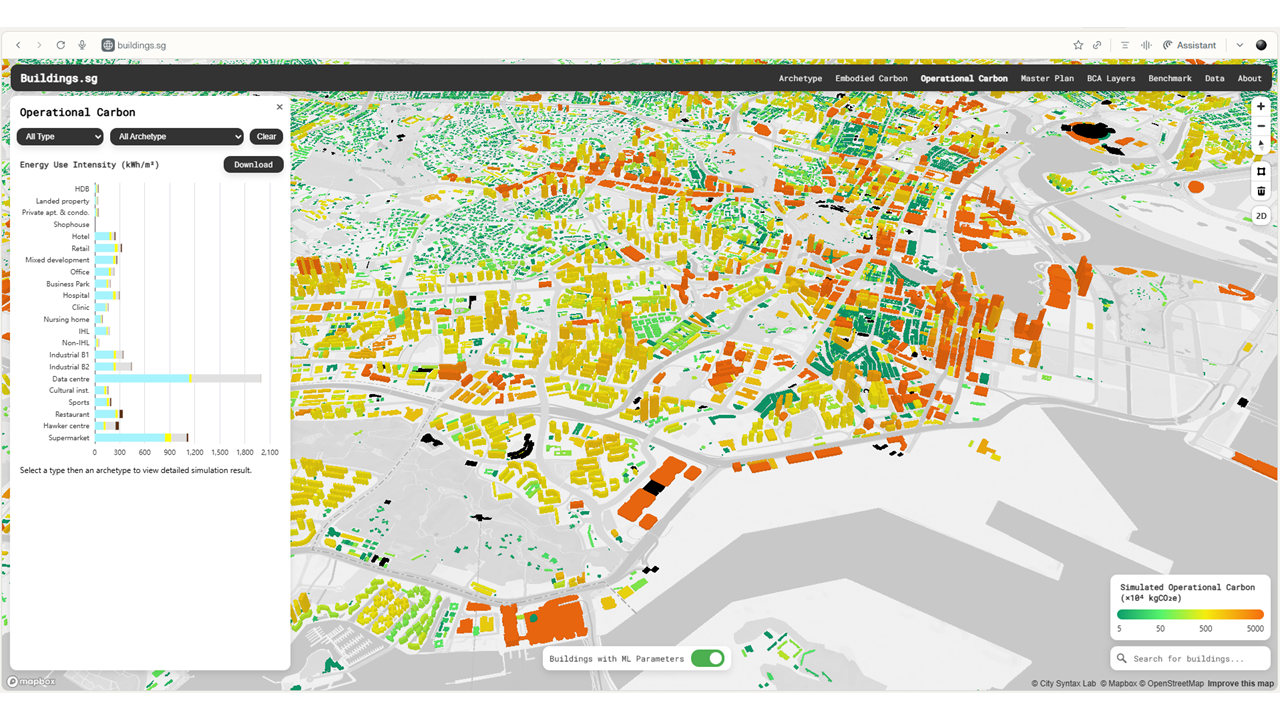Click the Supermarket bar in chart
This screenshot has height=720, width=1280.
point(141,438)
